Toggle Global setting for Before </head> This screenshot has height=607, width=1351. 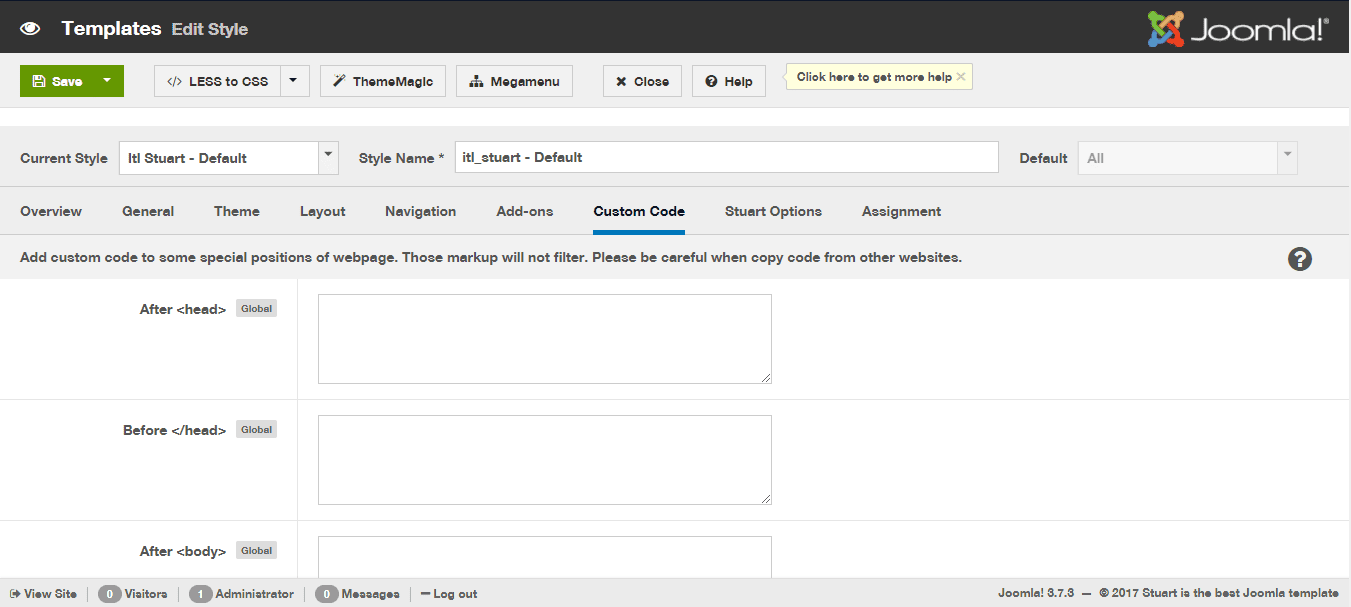point(256,429)
